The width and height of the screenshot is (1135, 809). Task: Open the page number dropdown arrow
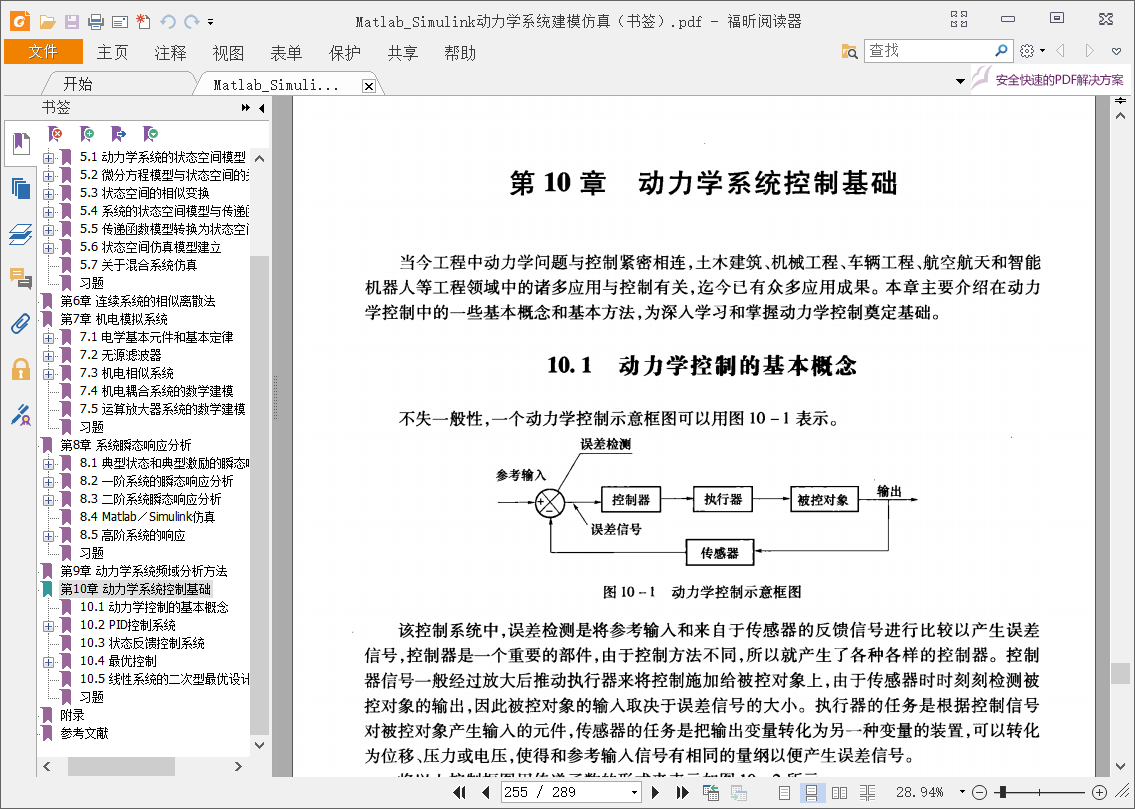click(x=634, y=792)
